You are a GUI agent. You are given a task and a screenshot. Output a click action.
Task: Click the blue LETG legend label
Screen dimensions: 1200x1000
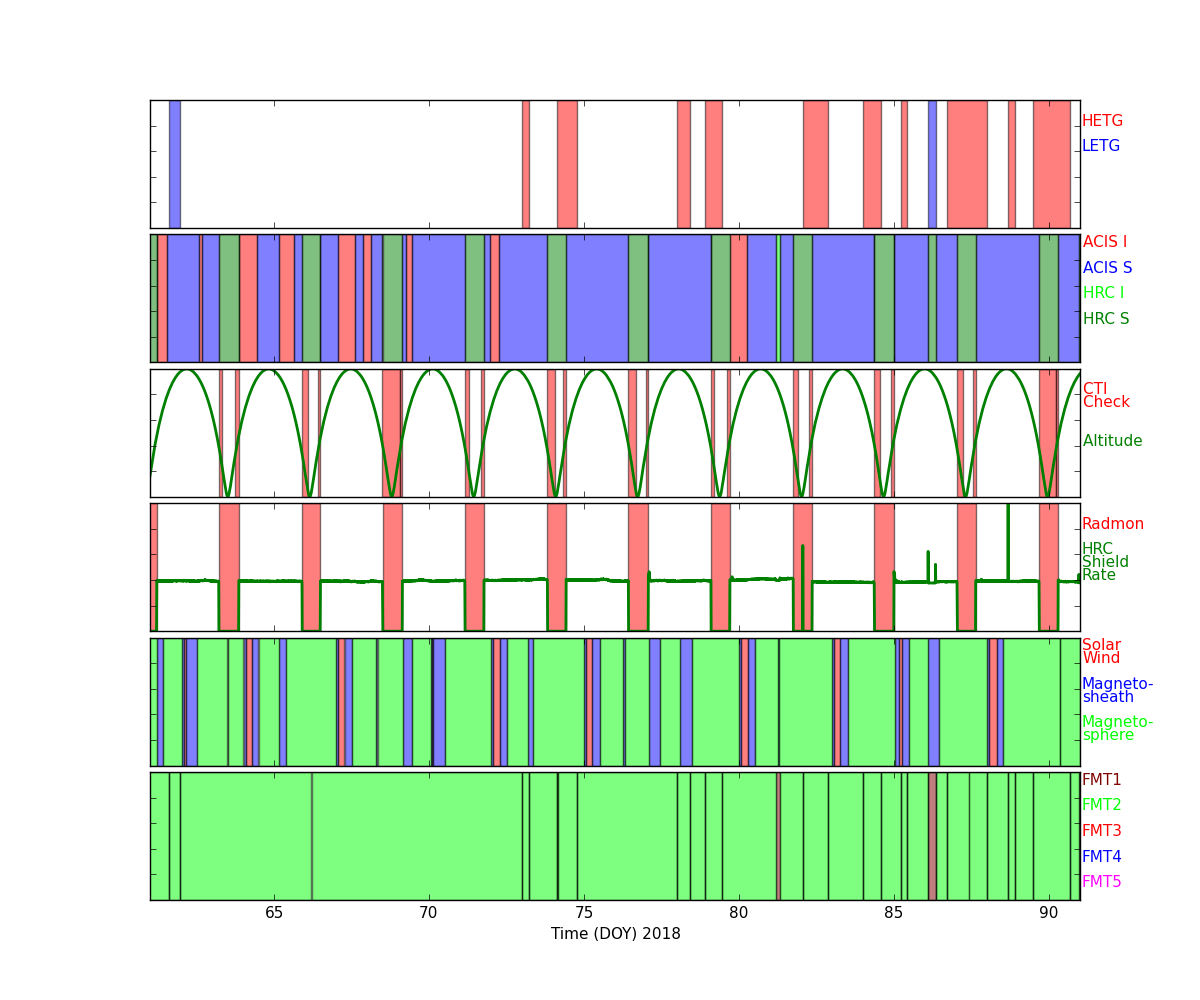[1100, 146]
